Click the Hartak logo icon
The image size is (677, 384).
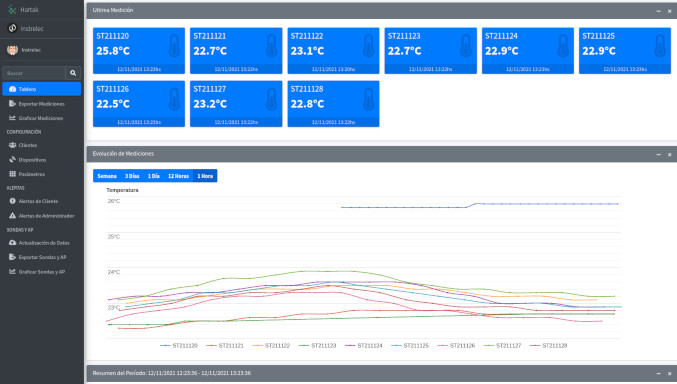12,9
